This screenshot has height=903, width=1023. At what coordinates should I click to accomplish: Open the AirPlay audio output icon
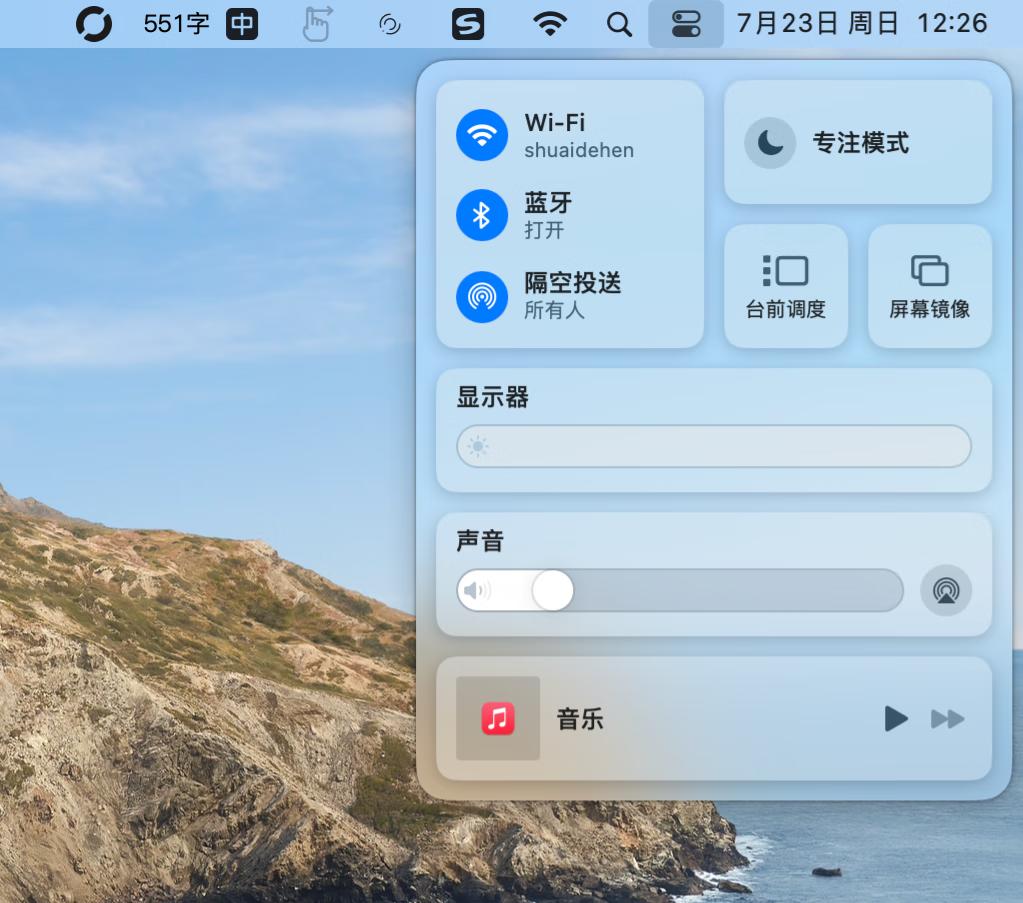pyautogui.click(x=945, y=591)
